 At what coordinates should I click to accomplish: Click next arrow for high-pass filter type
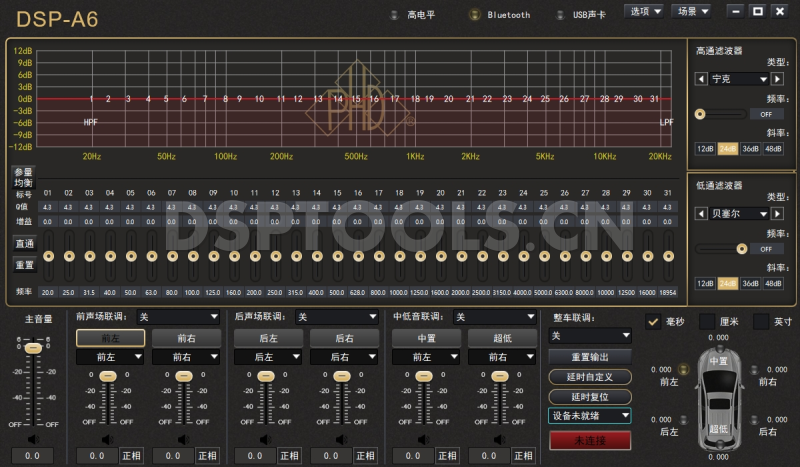776,78
